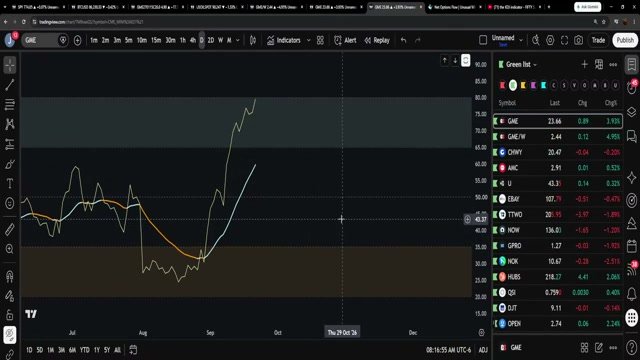The width and height of the screenshot is (640, 360).
Task: Activate the zoom in tool
Action: coord(10,249)
